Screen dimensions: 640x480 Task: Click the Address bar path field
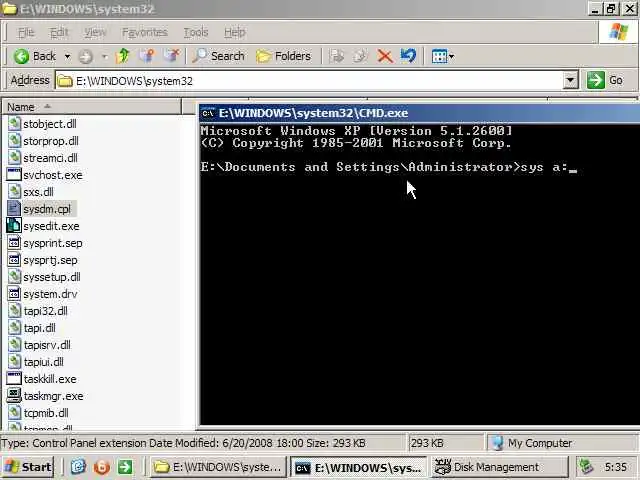(x=309, y=81)
